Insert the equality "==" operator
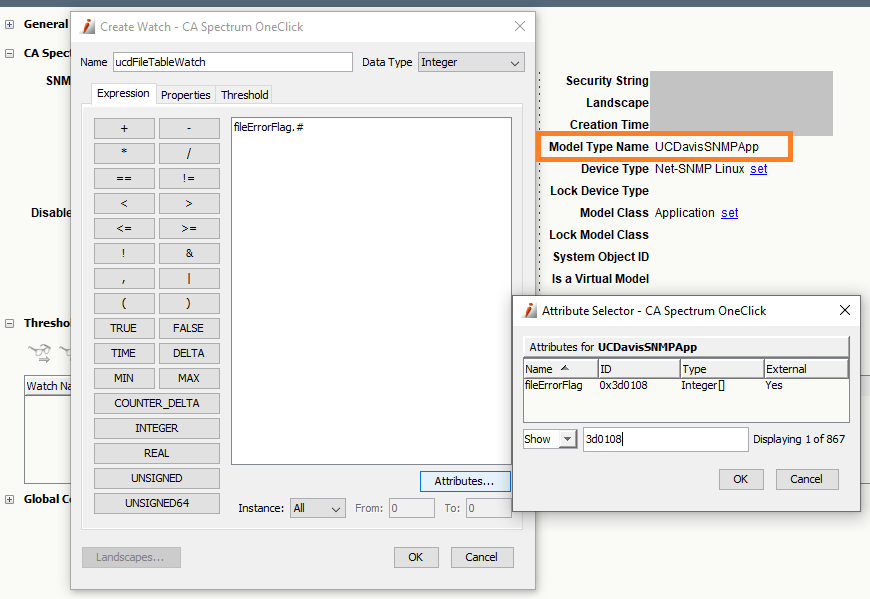Screen dimensions: 870x599 [x=124, y=178]
